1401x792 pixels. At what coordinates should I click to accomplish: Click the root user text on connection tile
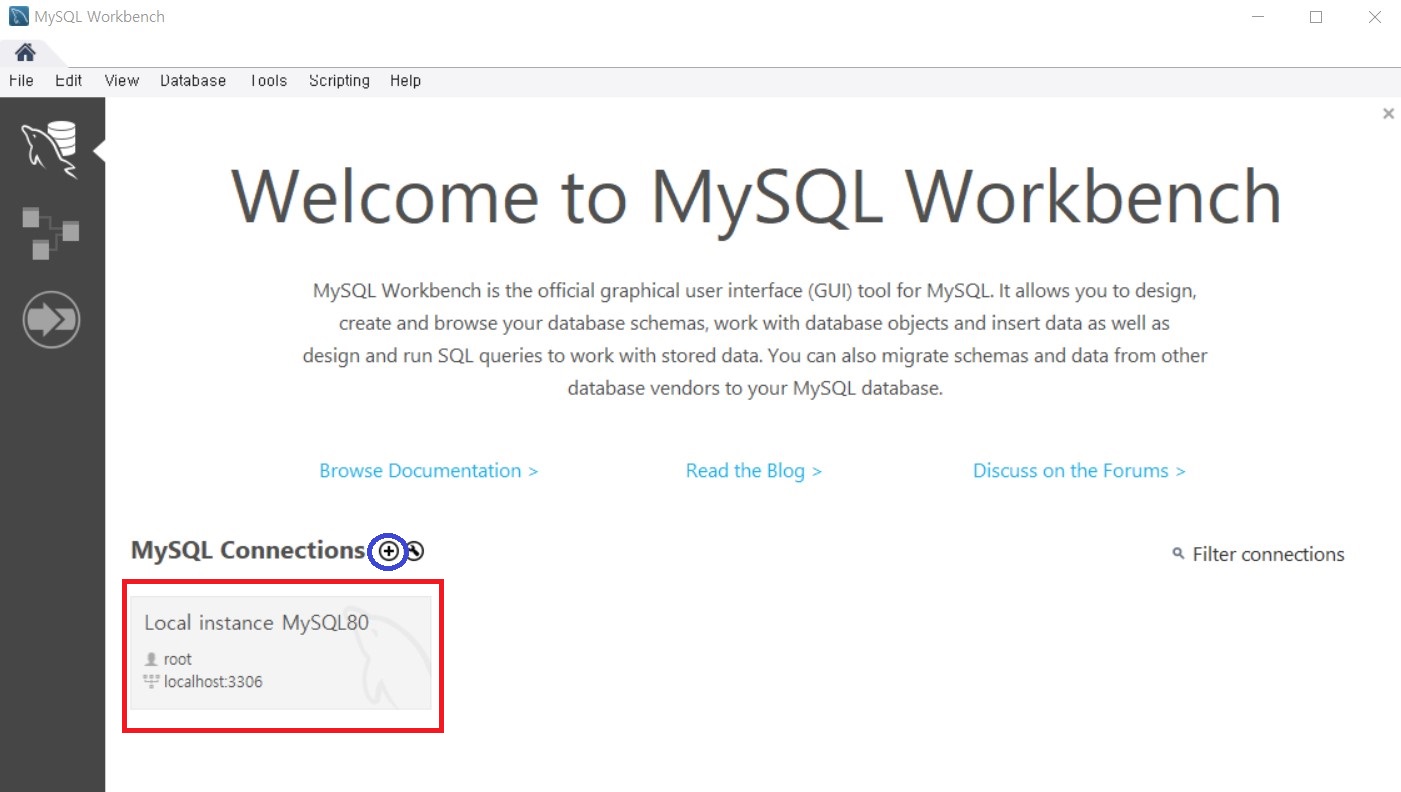click(x=177, y=659)
